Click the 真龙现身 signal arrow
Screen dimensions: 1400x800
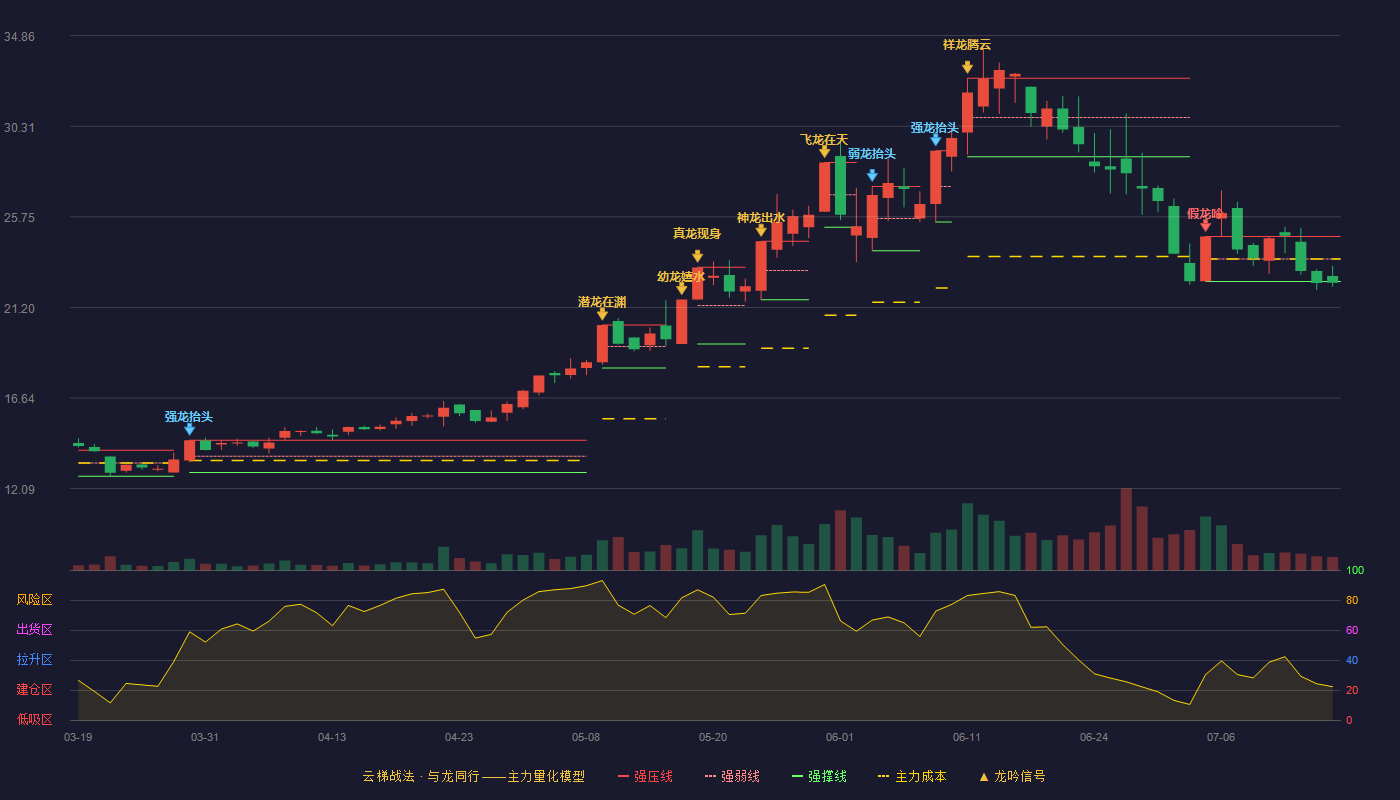(697, 256)
